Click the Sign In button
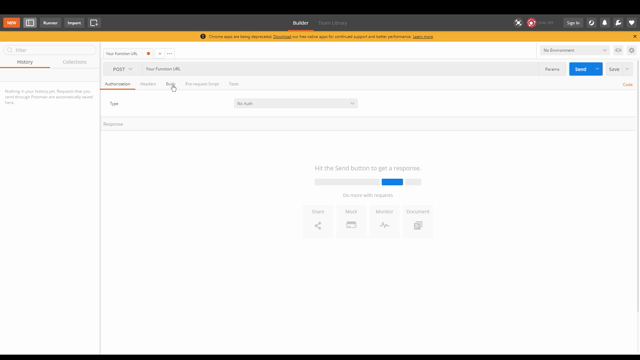 tap(573, 23)
